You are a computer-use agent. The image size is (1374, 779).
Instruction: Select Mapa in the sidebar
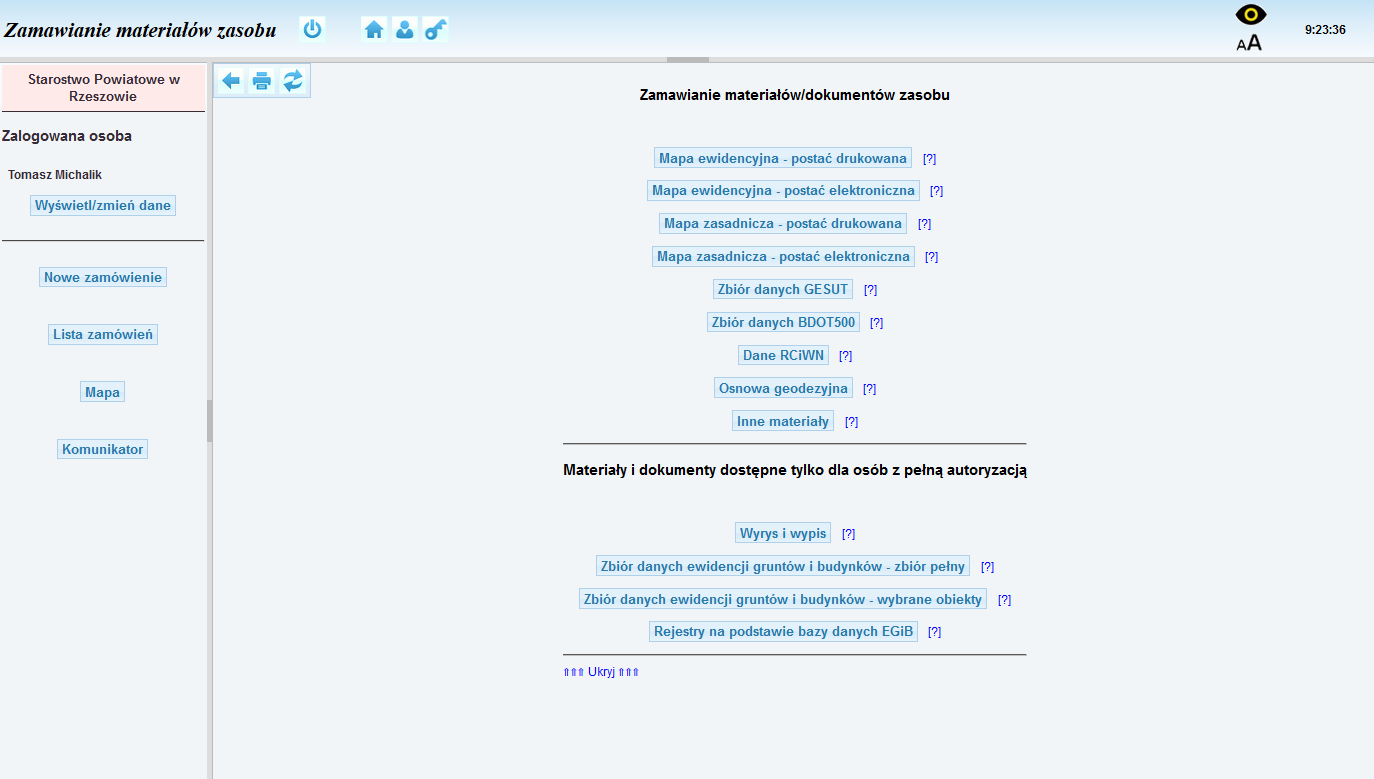(x=102, y=392)
